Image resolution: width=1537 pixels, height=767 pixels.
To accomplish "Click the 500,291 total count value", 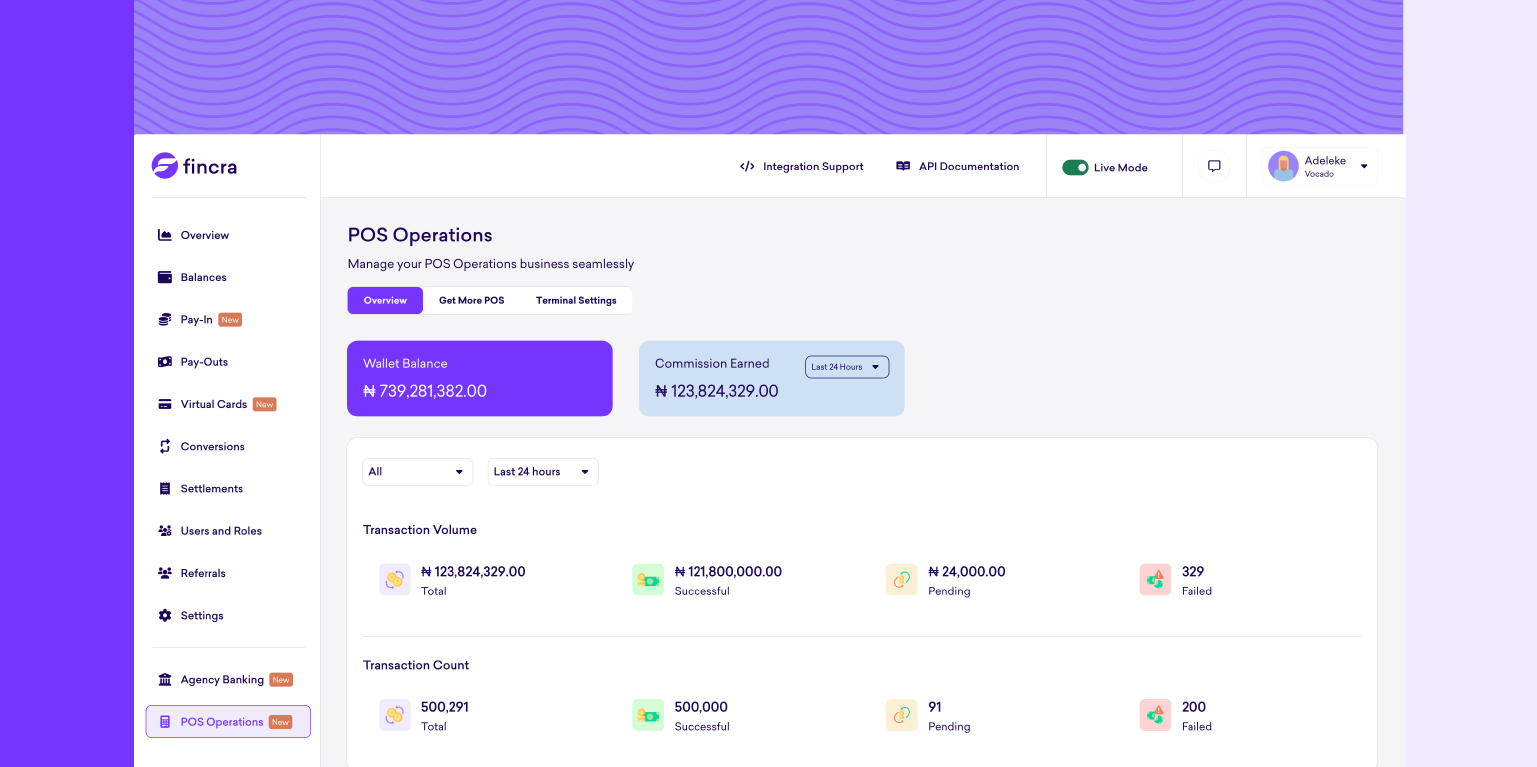I will click(445, 707).
